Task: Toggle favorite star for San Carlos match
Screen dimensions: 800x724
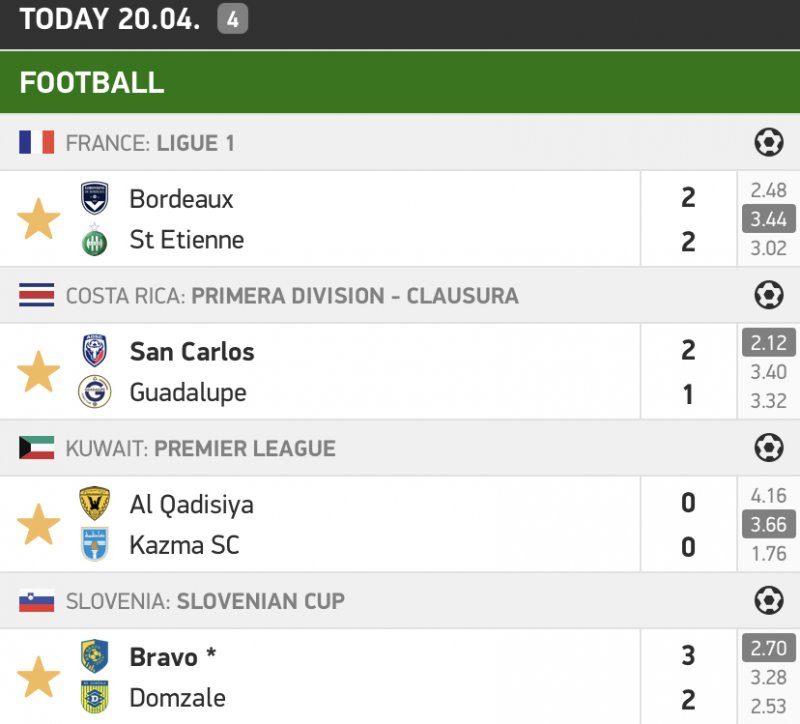Action: tap(39, 371)
